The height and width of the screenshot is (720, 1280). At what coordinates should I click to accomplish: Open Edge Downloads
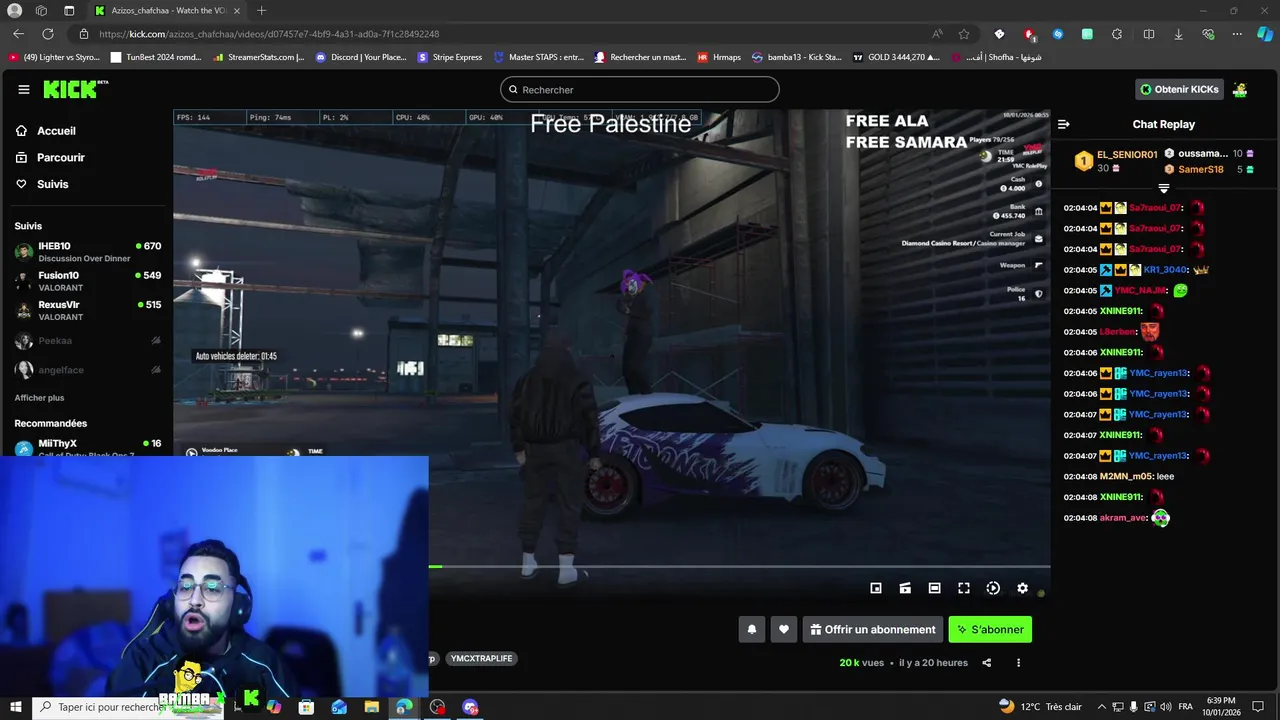pos(1178,34)
